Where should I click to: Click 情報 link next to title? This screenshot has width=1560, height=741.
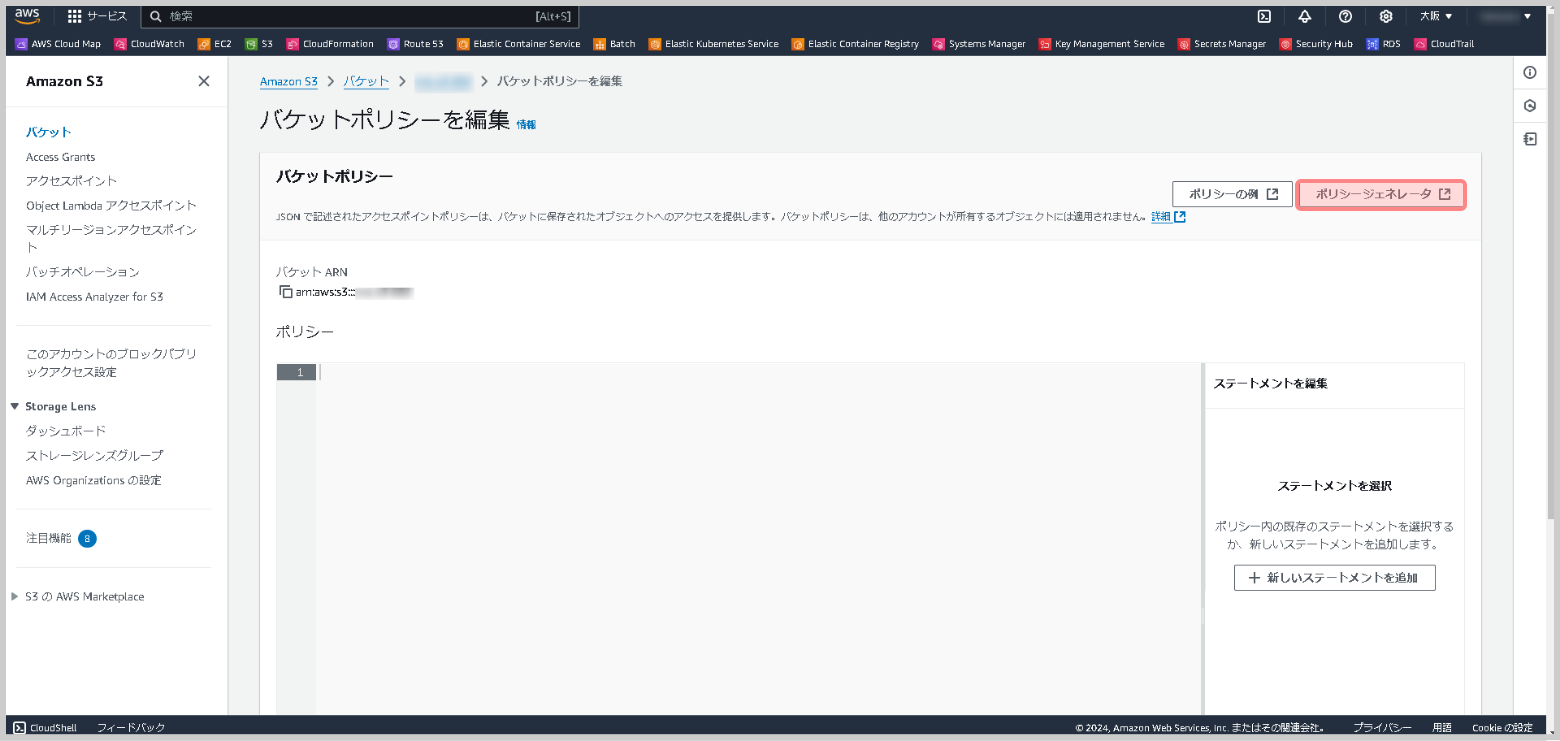tap(526, 125)
